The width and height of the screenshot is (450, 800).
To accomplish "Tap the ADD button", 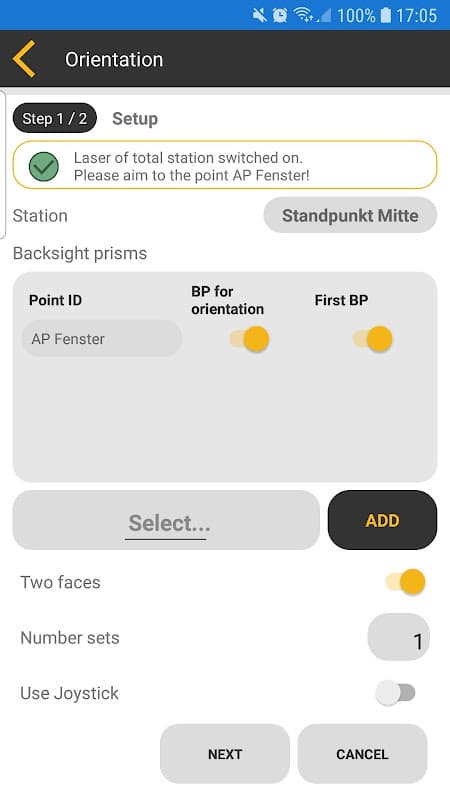I will click(382, 520).
